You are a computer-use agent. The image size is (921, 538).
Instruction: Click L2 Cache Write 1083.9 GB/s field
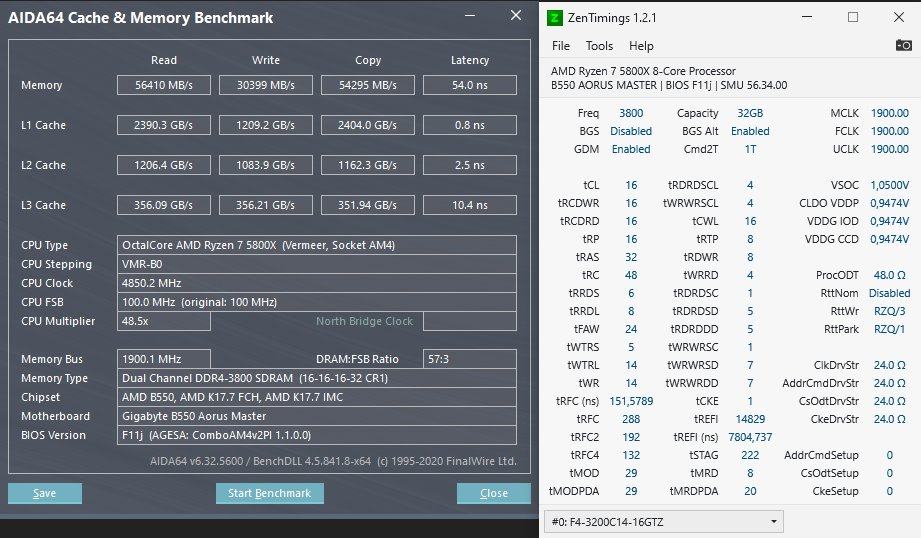coord(265,165)
